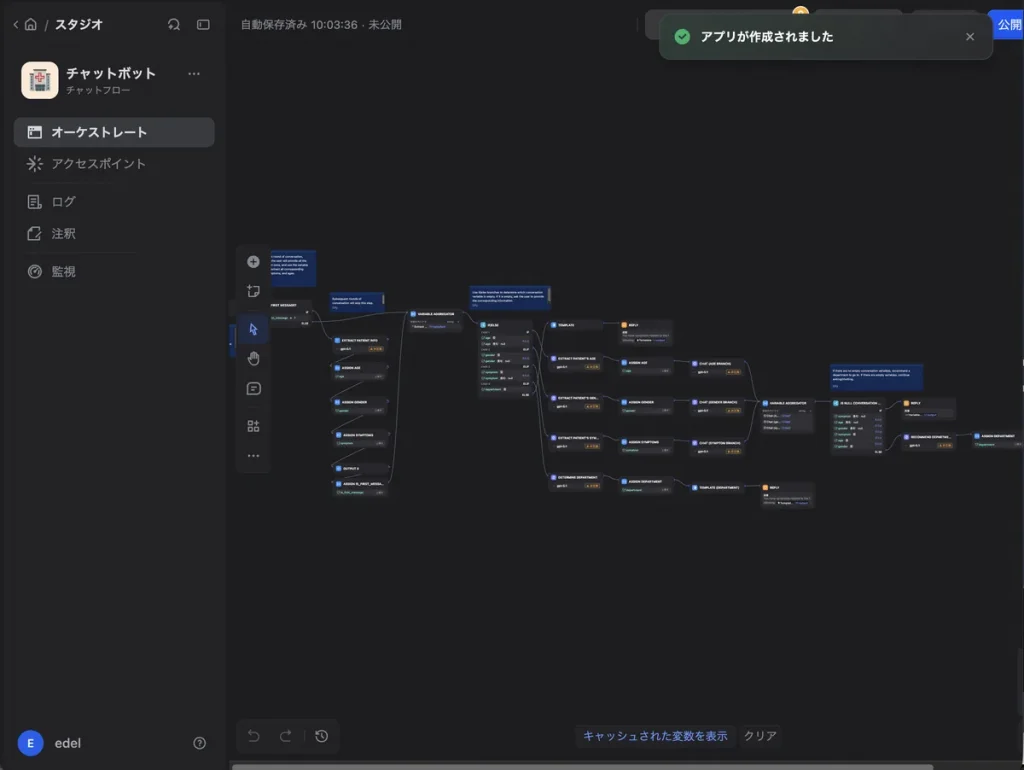The image size is (1024, 770).
Task: Click the redo arrow button
Action: 286,736
